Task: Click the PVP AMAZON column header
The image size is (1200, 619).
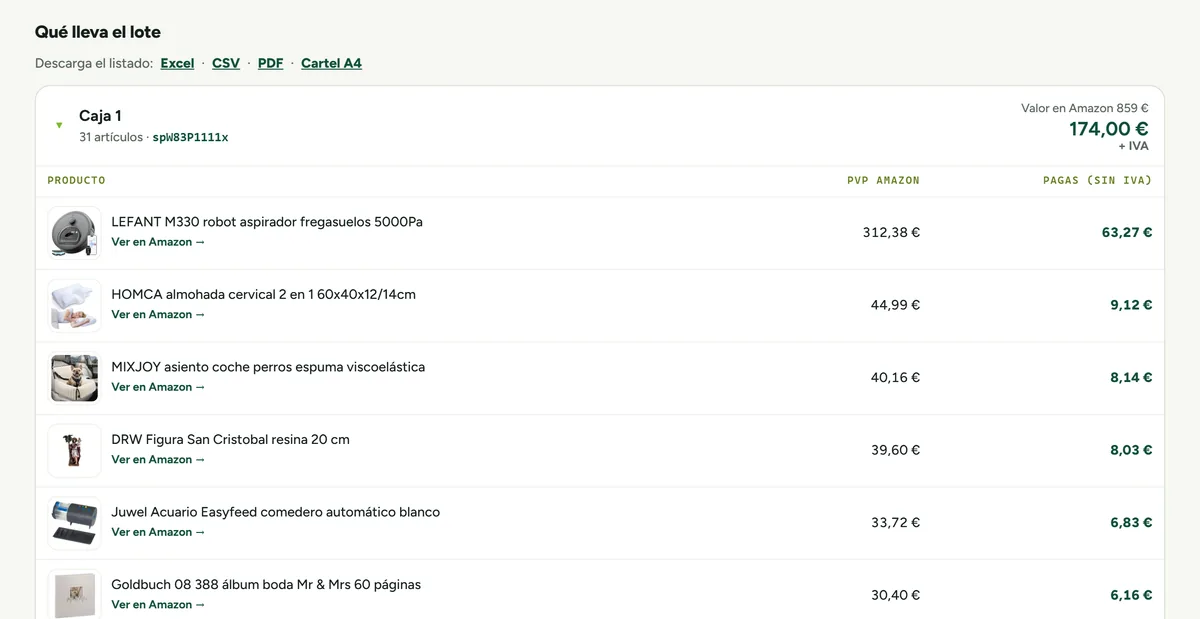Action: coord(883,180)
